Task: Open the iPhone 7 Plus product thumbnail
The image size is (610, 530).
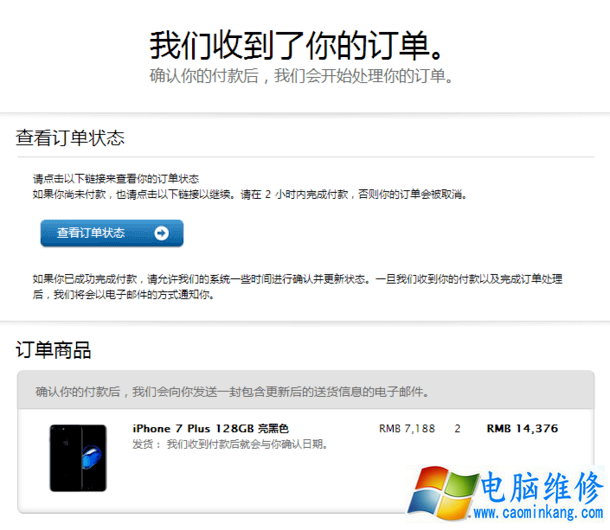Action: (78, 458)
